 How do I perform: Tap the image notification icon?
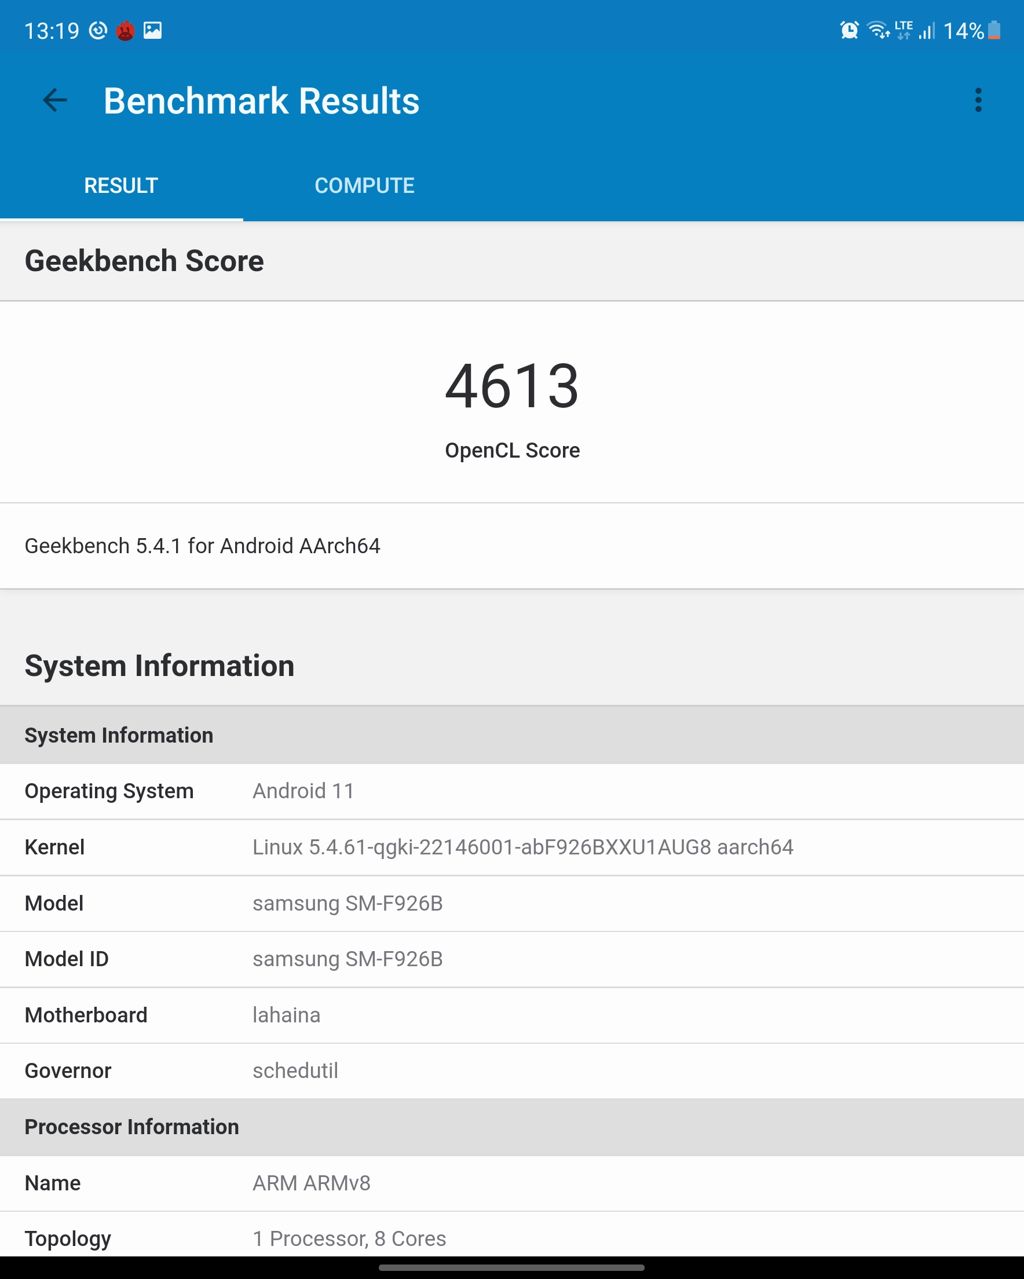coord(153,30)
